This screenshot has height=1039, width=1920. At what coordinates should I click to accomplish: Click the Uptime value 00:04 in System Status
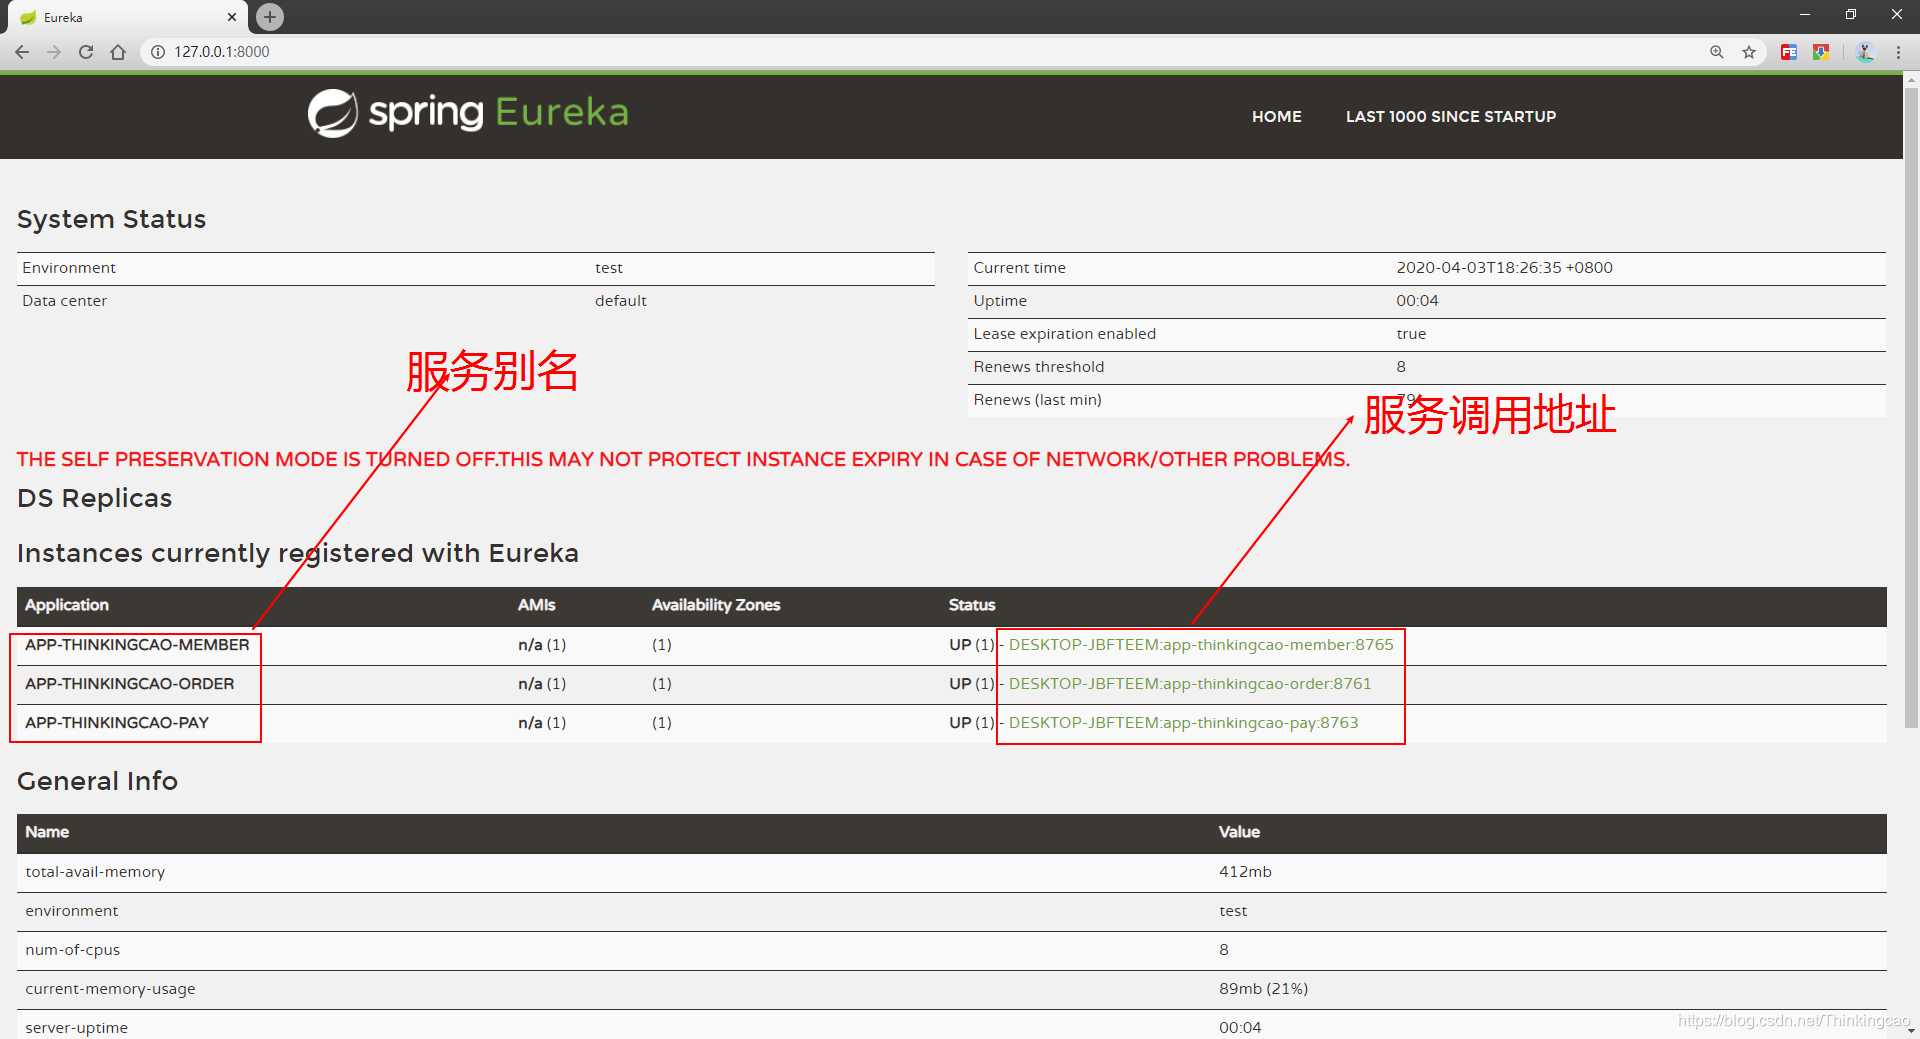[x=1417, y=301]
